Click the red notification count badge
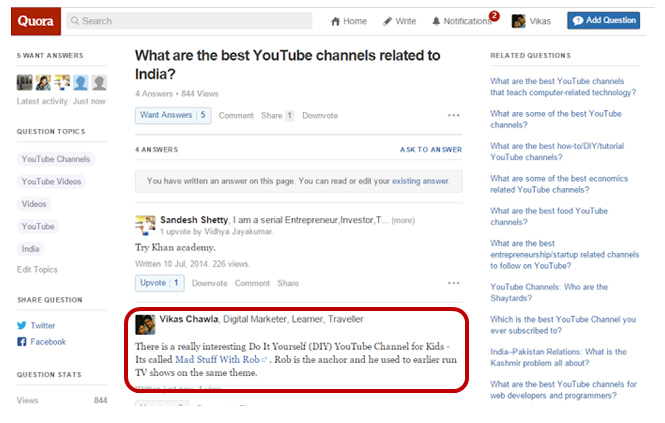The width and height of the screenshot is (665, 423). pyautogui.click(x=494, y=16)
